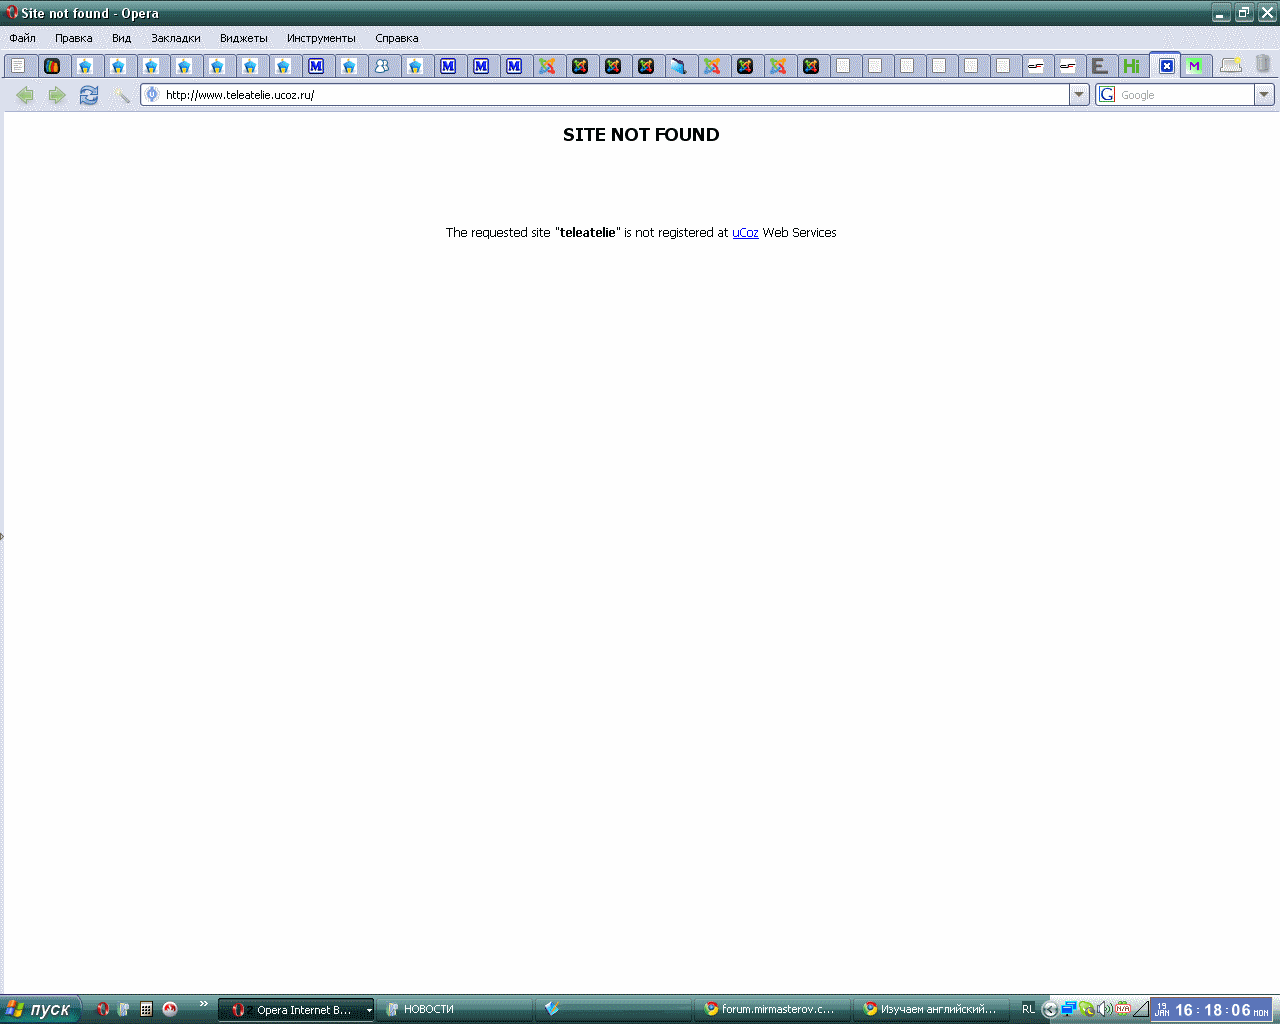
Task: Click the Wand password-manager icon
Action: coord(121,95)
